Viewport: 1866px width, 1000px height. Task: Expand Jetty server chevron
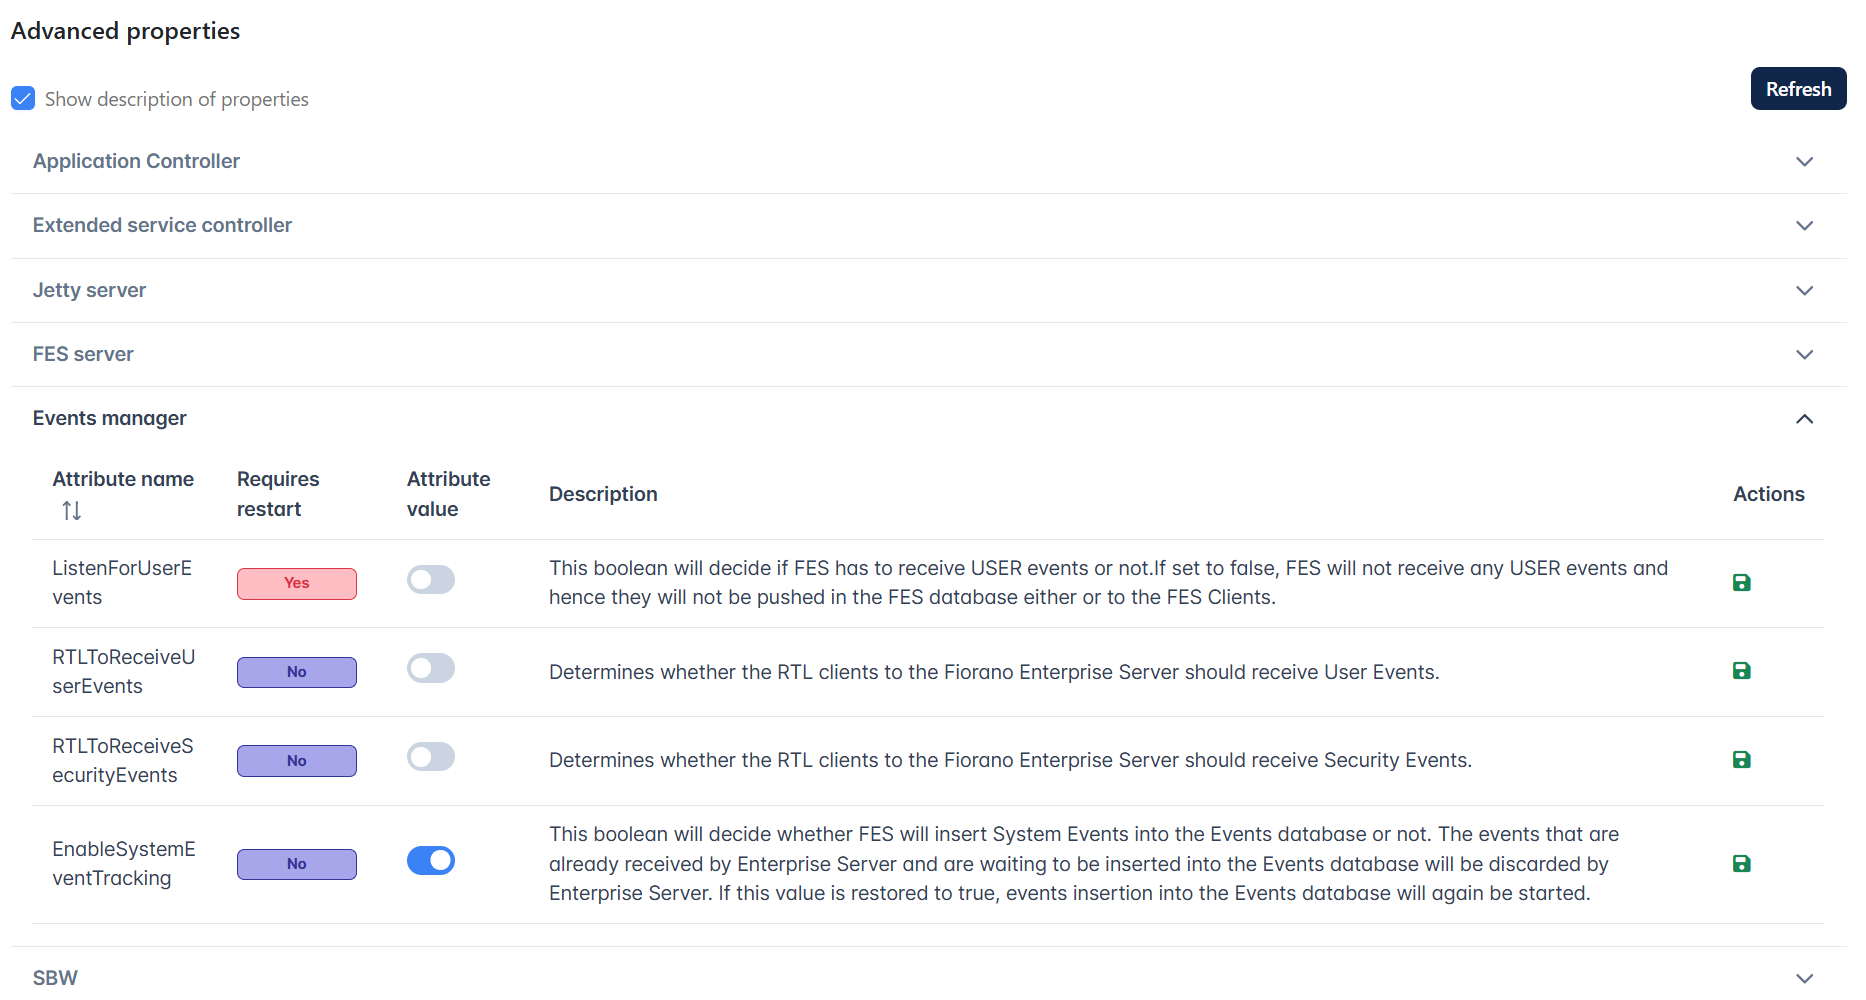click(x=1804, y=291)
